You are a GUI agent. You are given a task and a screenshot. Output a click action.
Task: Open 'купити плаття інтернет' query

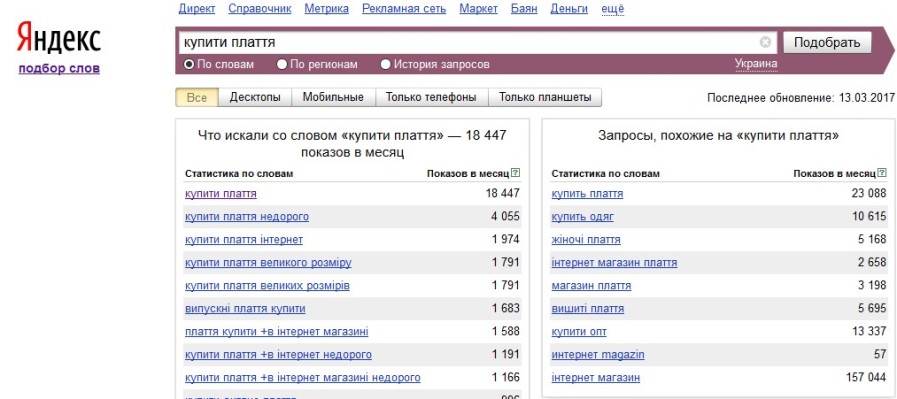tap(244, 239)
